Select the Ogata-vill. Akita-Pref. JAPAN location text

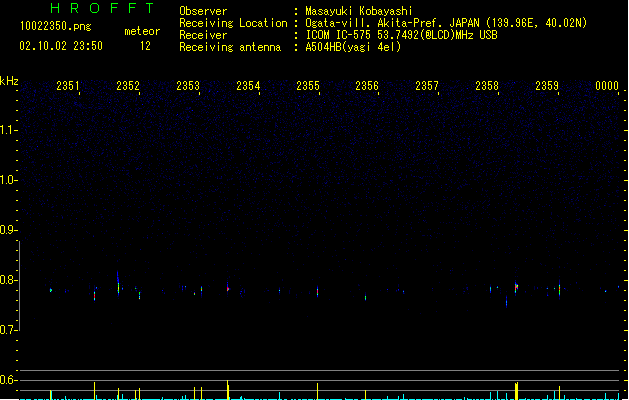[x=446, y=23]
